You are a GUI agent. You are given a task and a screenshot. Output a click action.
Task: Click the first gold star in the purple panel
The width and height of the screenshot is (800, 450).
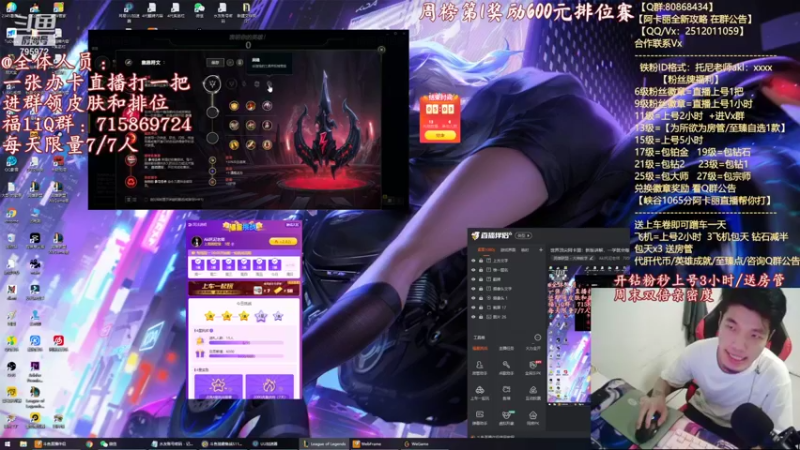point(210,316)
